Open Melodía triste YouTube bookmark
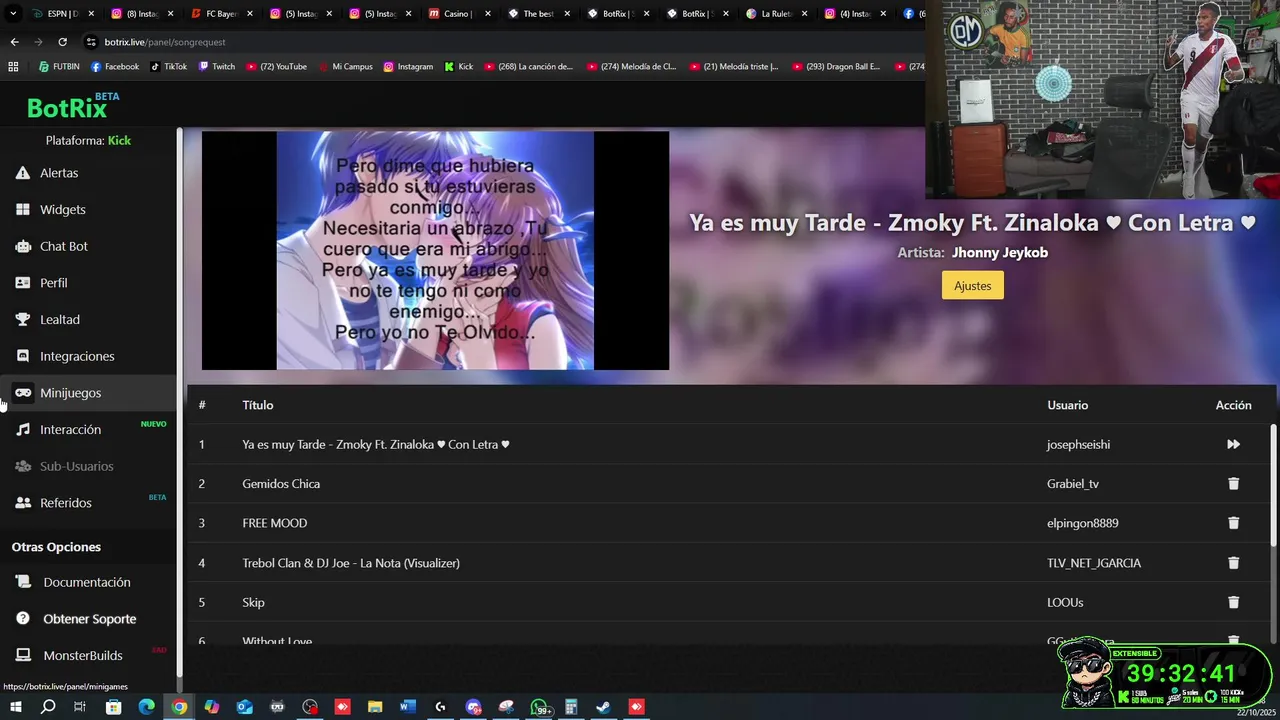1280x720 pixels. (x=732, y=67)
